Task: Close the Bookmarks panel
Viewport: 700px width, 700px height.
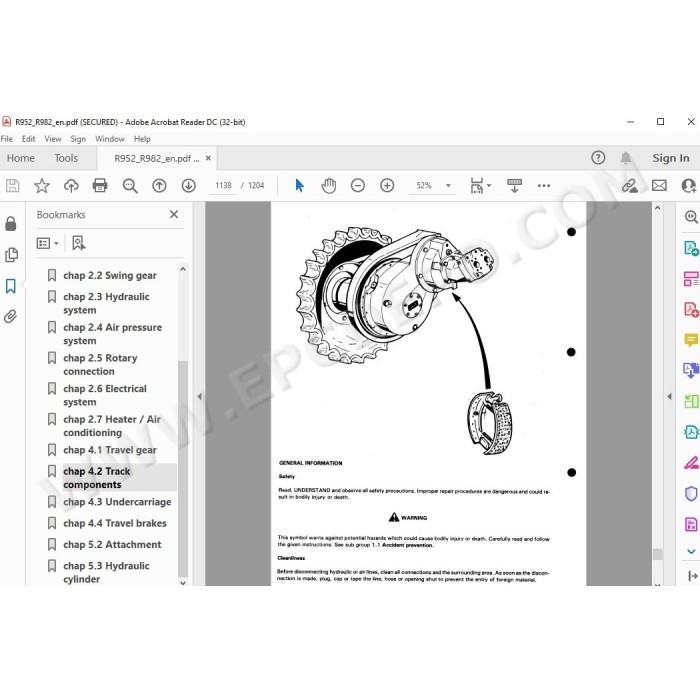Action: coord(174,214)
